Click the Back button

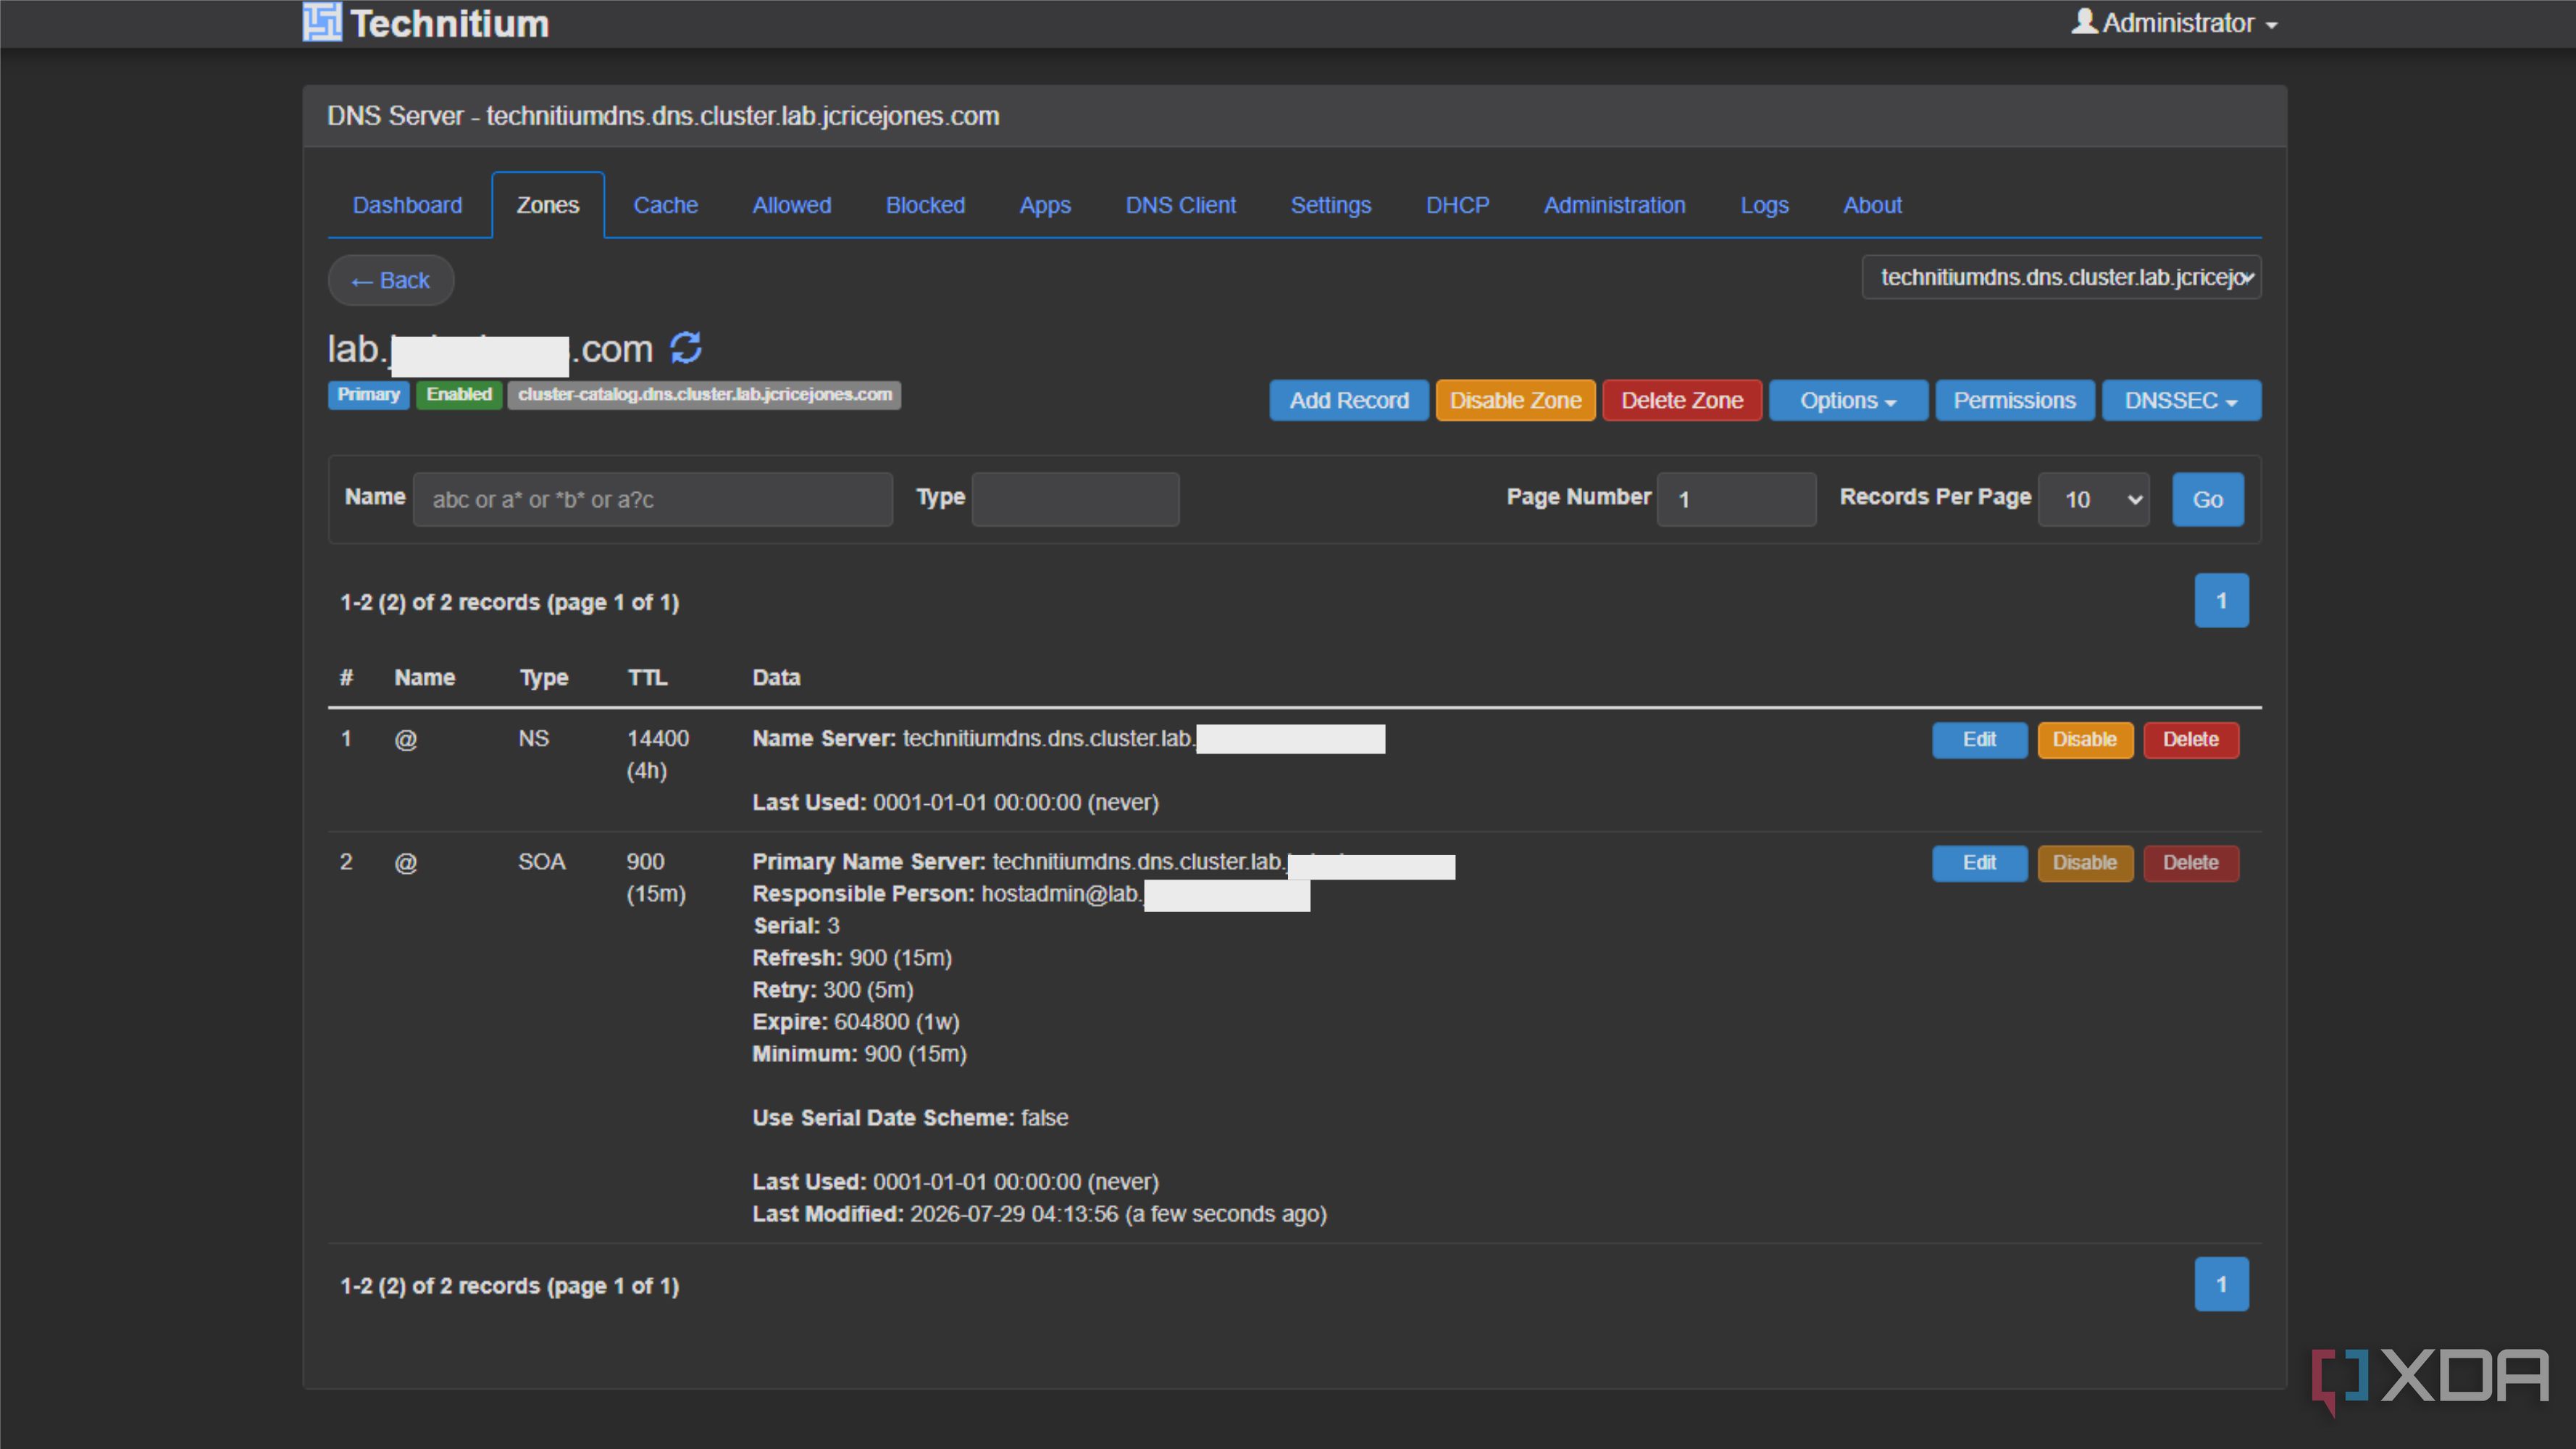pyautogui.click(x=391, y=280)
